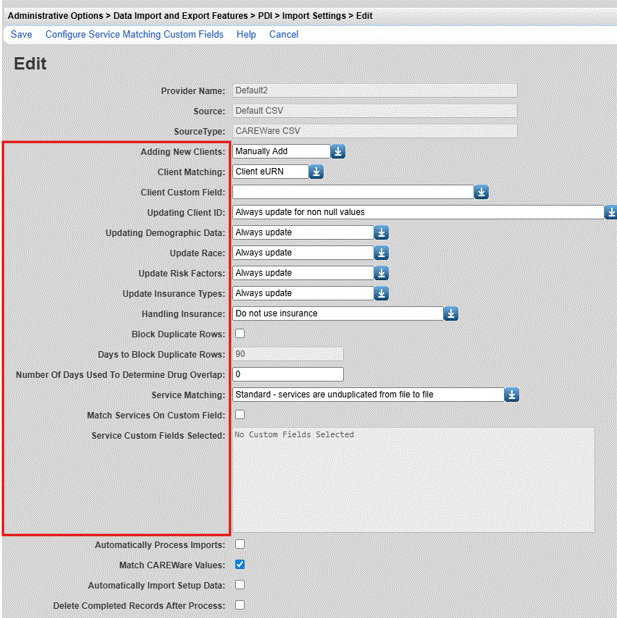Cancel editing import settings
The height and width of the screenshot is (618, 617).
point(283,34)
